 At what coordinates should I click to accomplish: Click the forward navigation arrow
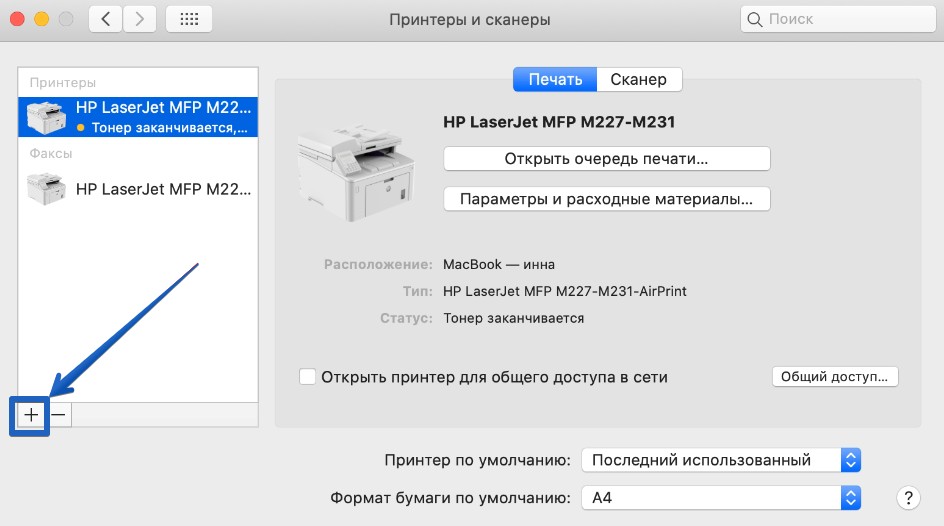click(139, 19)
